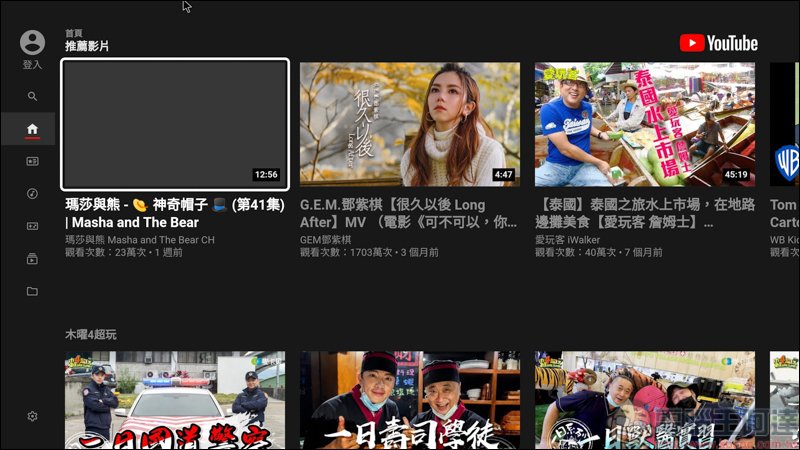Open the sign-in account avatar icon
The image size is (800, 450).
[32, 42]
